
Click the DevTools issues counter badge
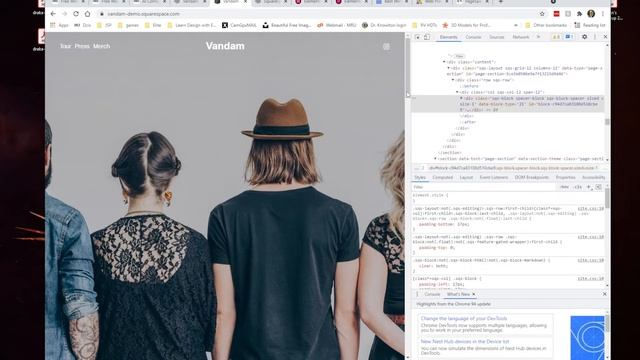(569, 37)
